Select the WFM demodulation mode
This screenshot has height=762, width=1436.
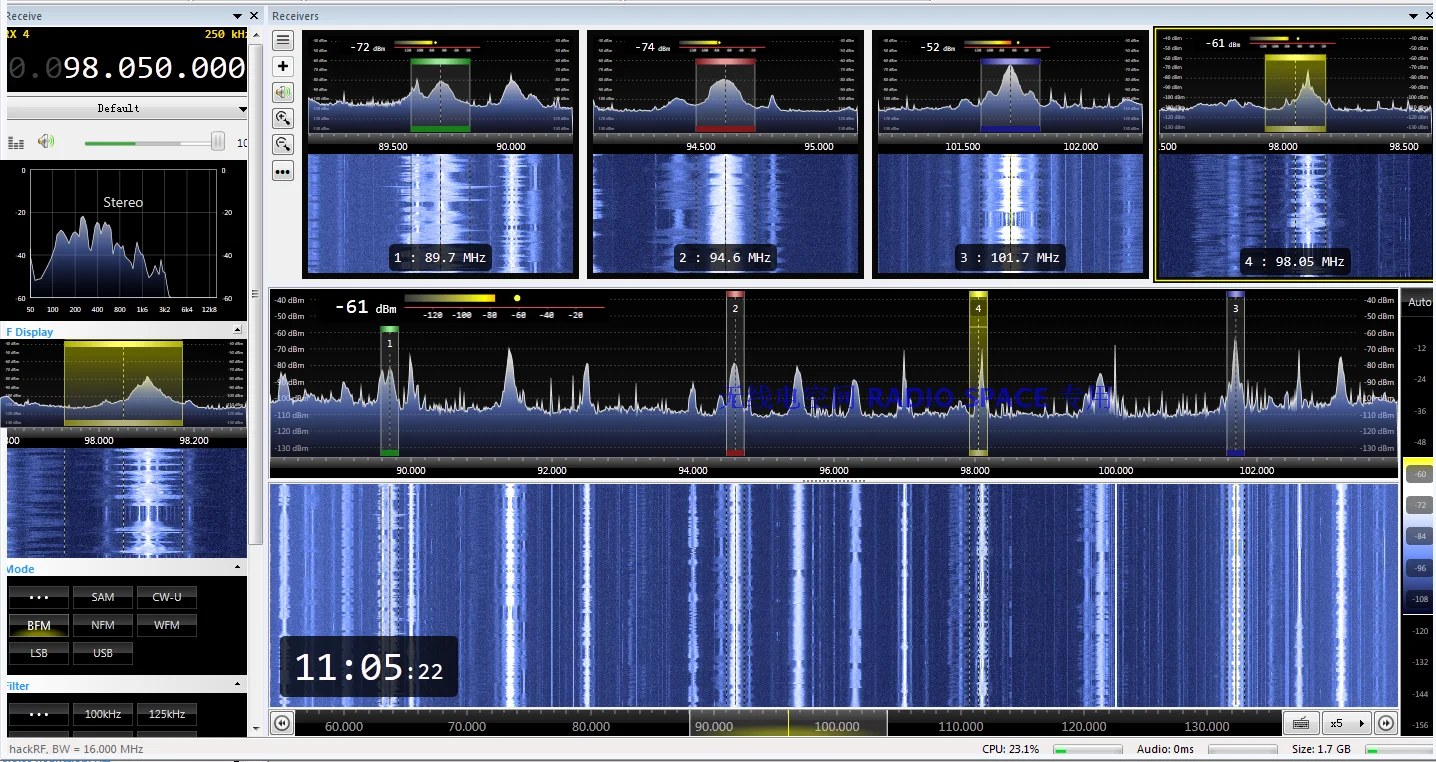coord(167,625)
